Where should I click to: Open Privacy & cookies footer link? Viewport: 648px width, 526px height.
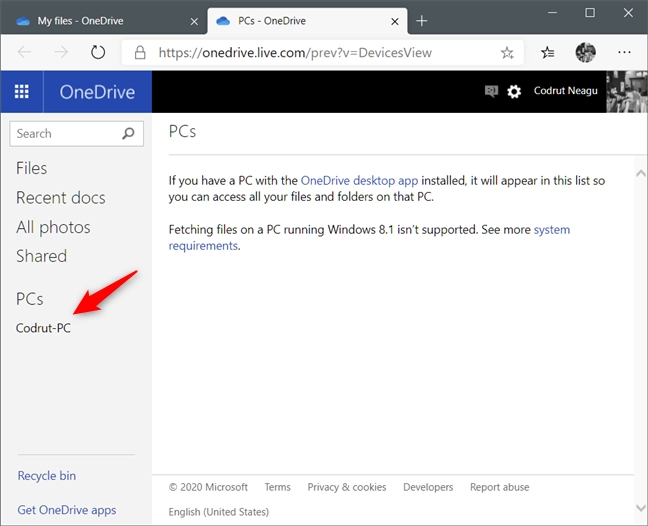pyautogui.click(x=347, y=487)
